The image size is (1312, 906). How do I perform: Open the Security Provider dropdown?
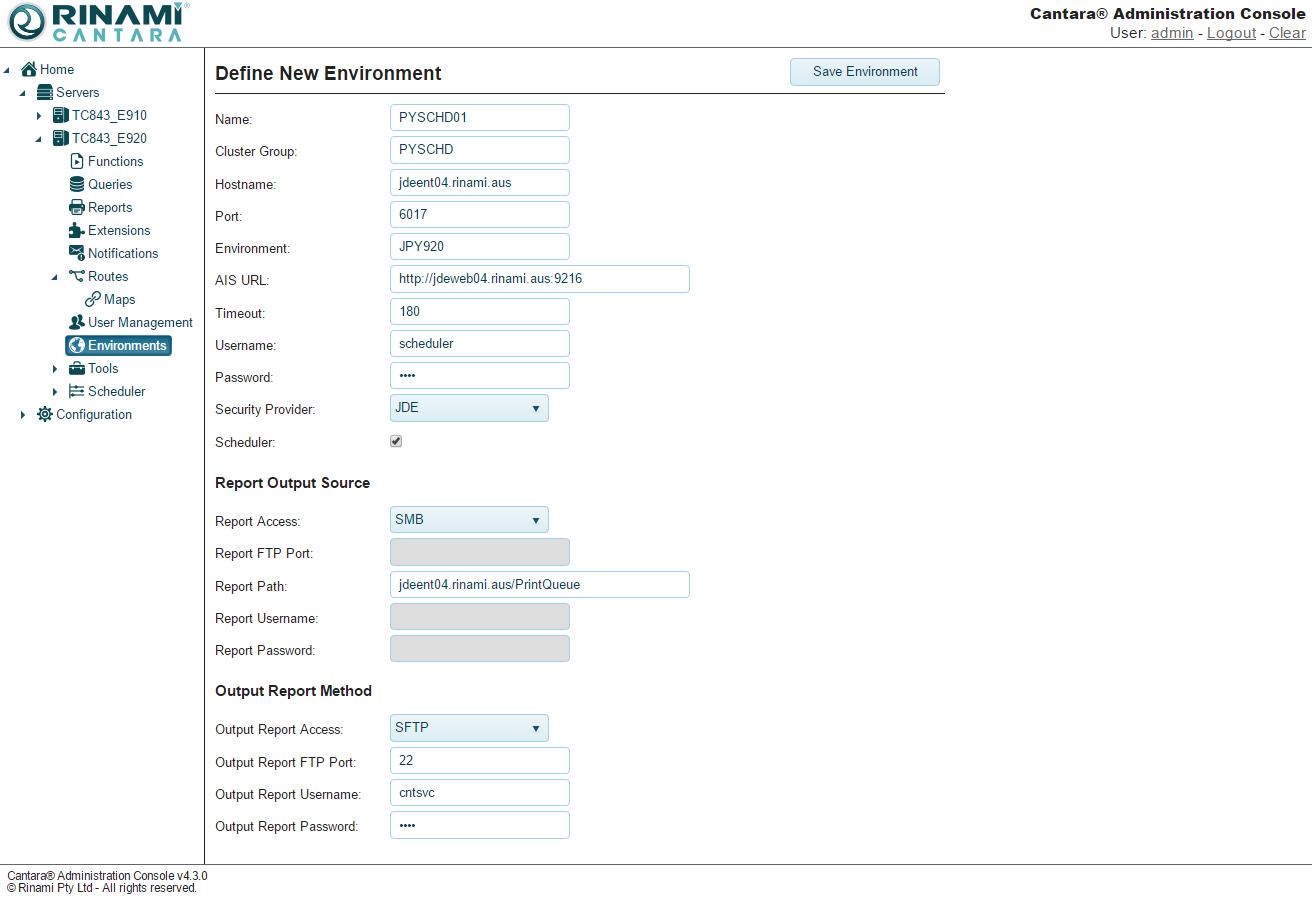coord(468,408)
